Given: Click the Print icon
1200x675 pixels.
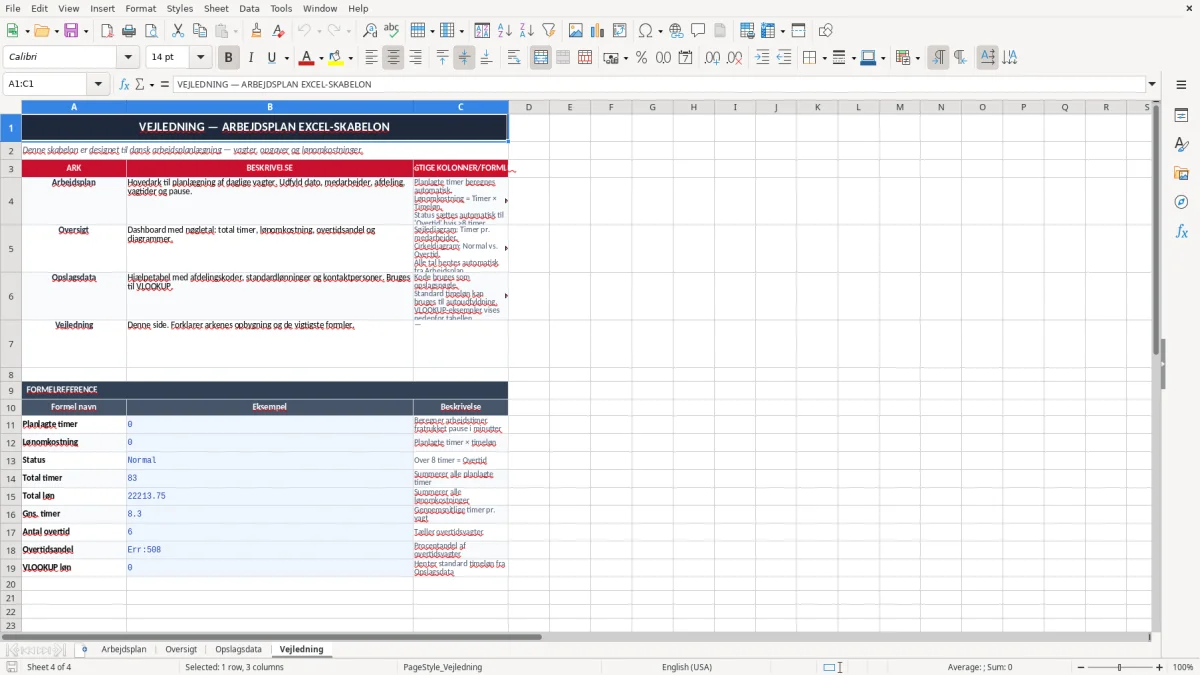Looking at the screenshot, I should (127, 31).
